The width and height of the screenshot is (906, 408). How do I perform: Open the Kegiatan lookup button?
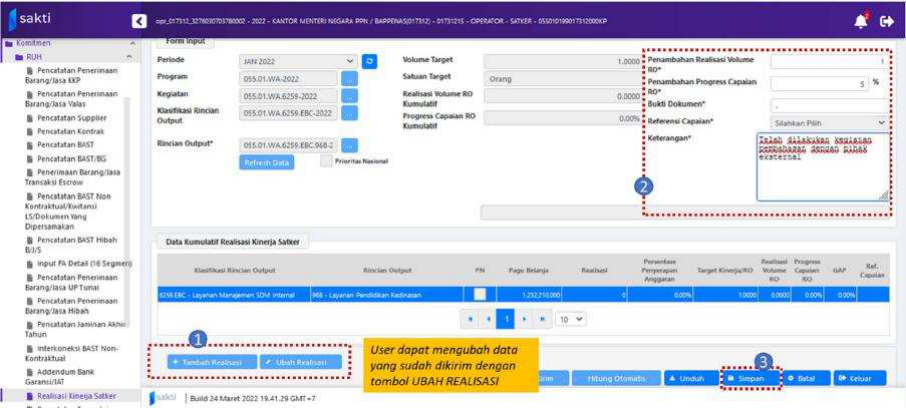pyautogui.click(x=349, y=96)
